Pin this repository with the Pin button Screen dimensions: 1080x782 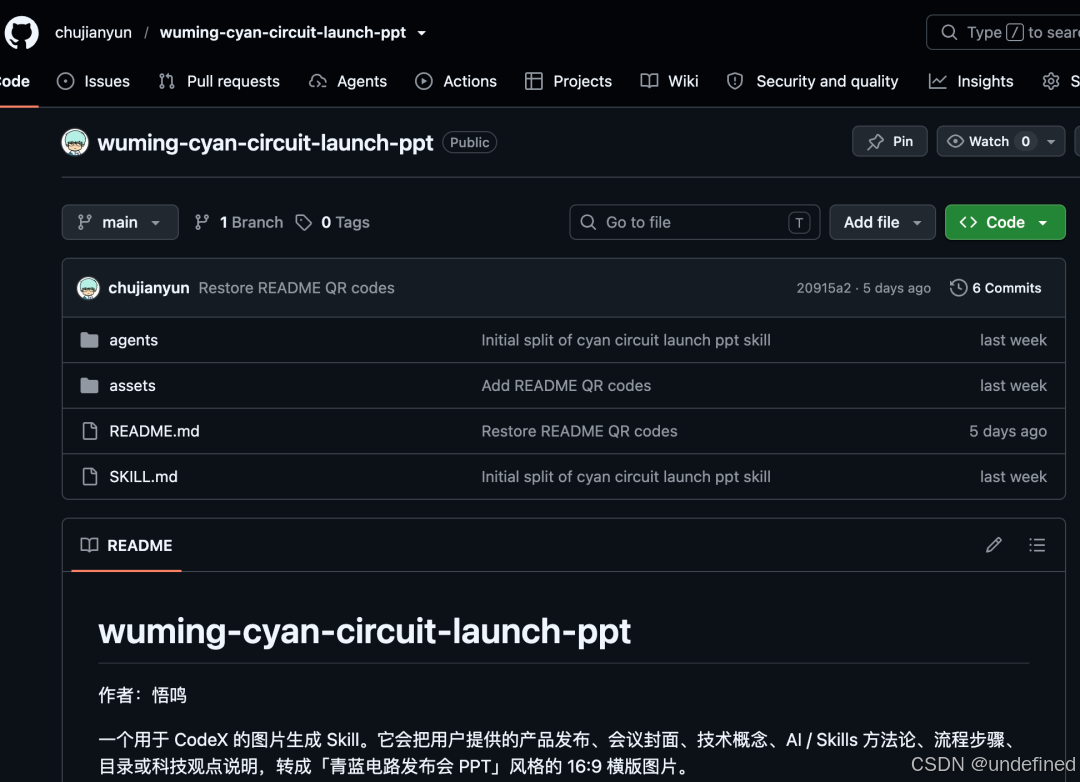[x=890, y=141]
